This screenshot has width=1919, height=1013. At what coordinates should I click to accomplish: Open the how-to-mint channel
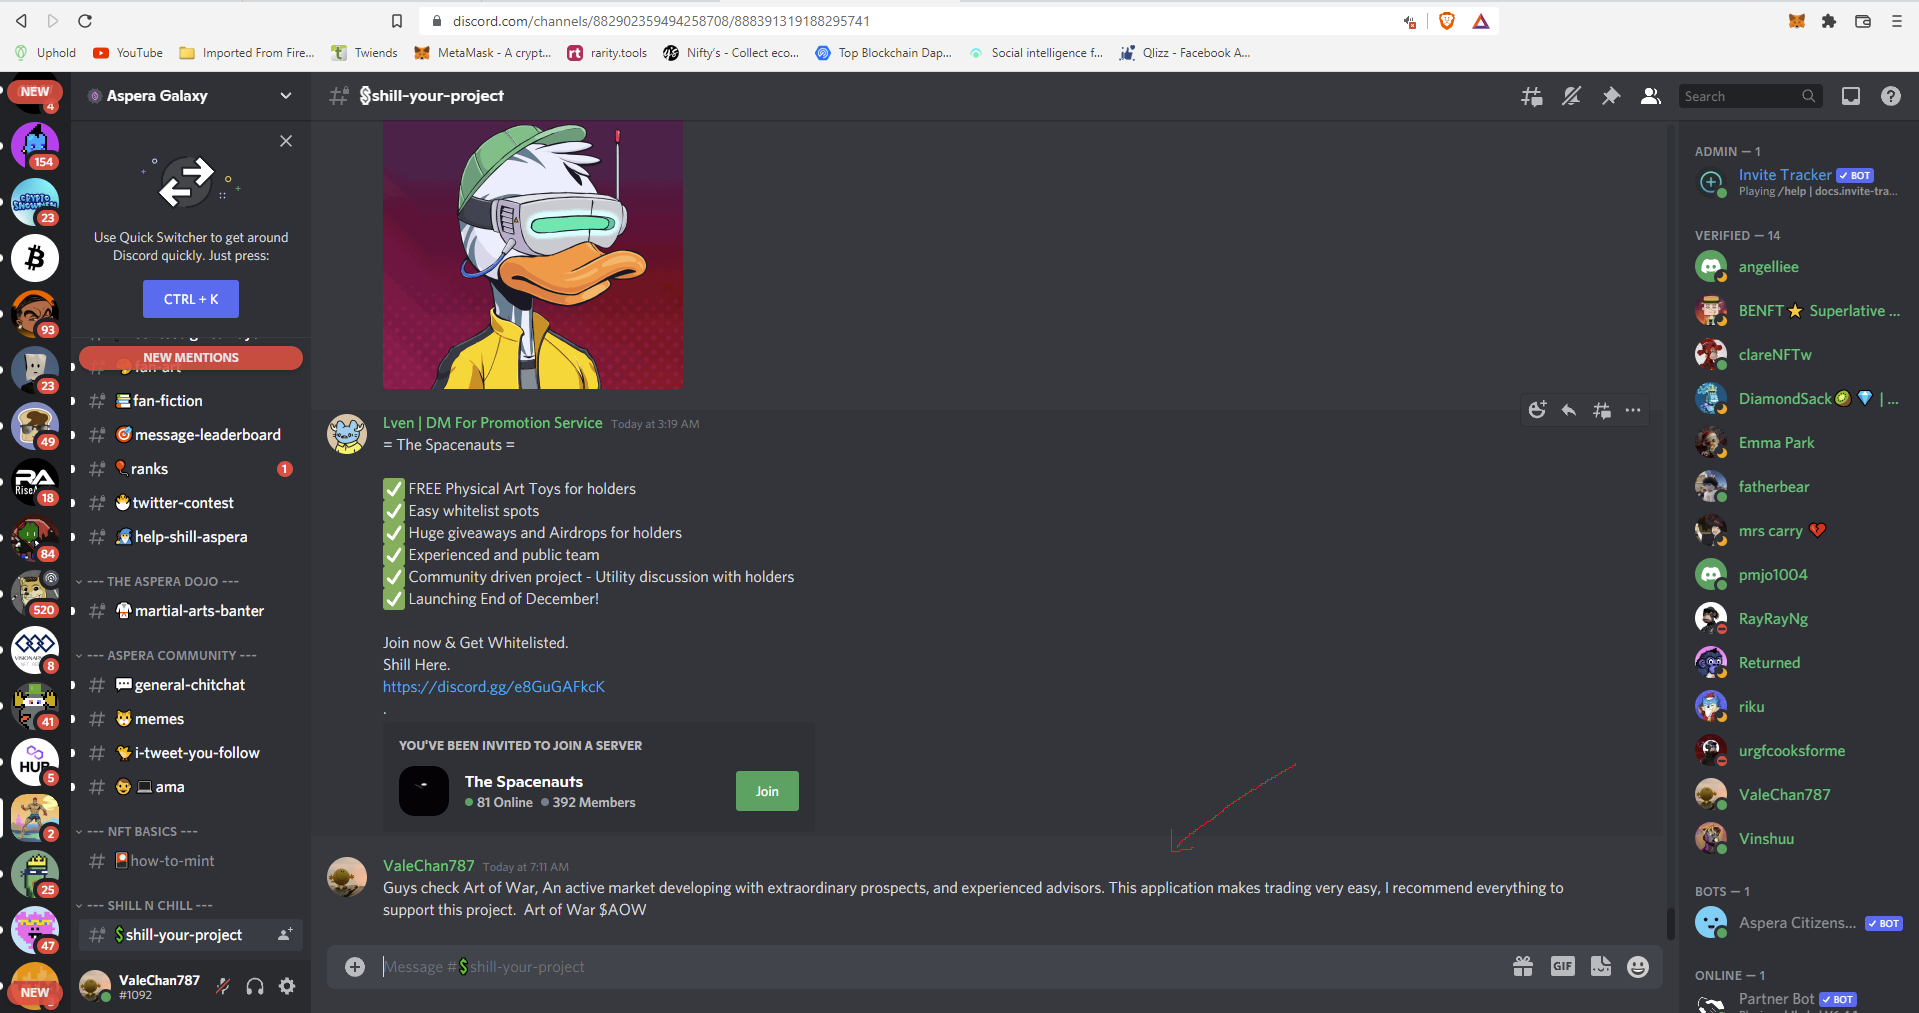click(191, 861)
